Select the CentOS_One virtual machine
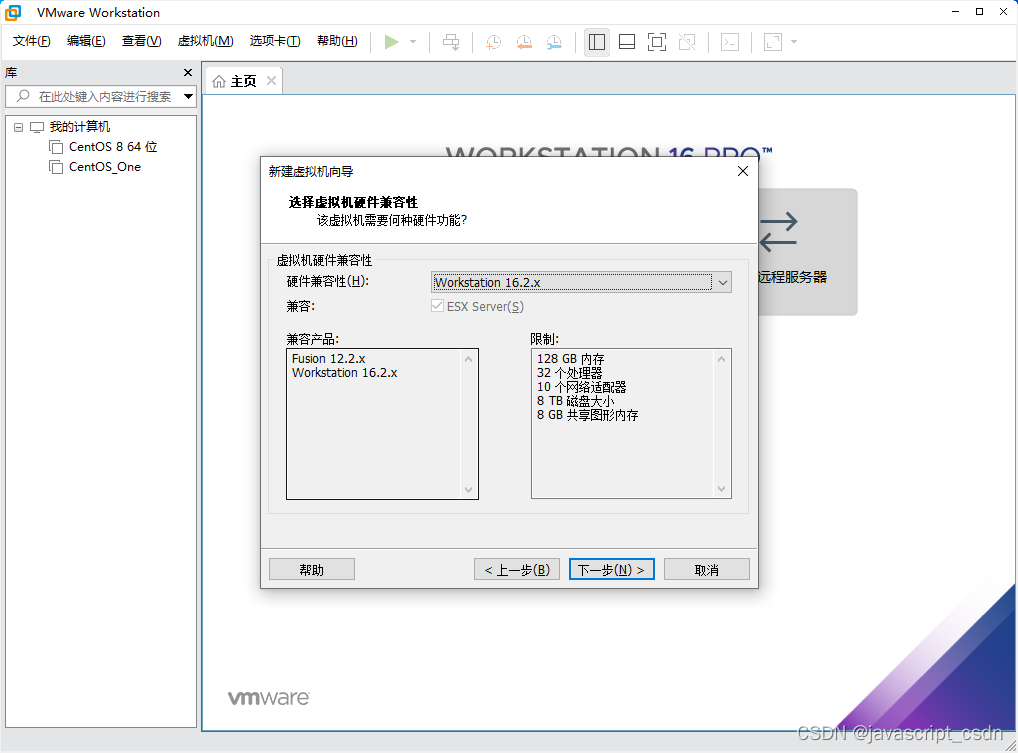The width and height of the screenshot is (1018, 753). [105, 167]
